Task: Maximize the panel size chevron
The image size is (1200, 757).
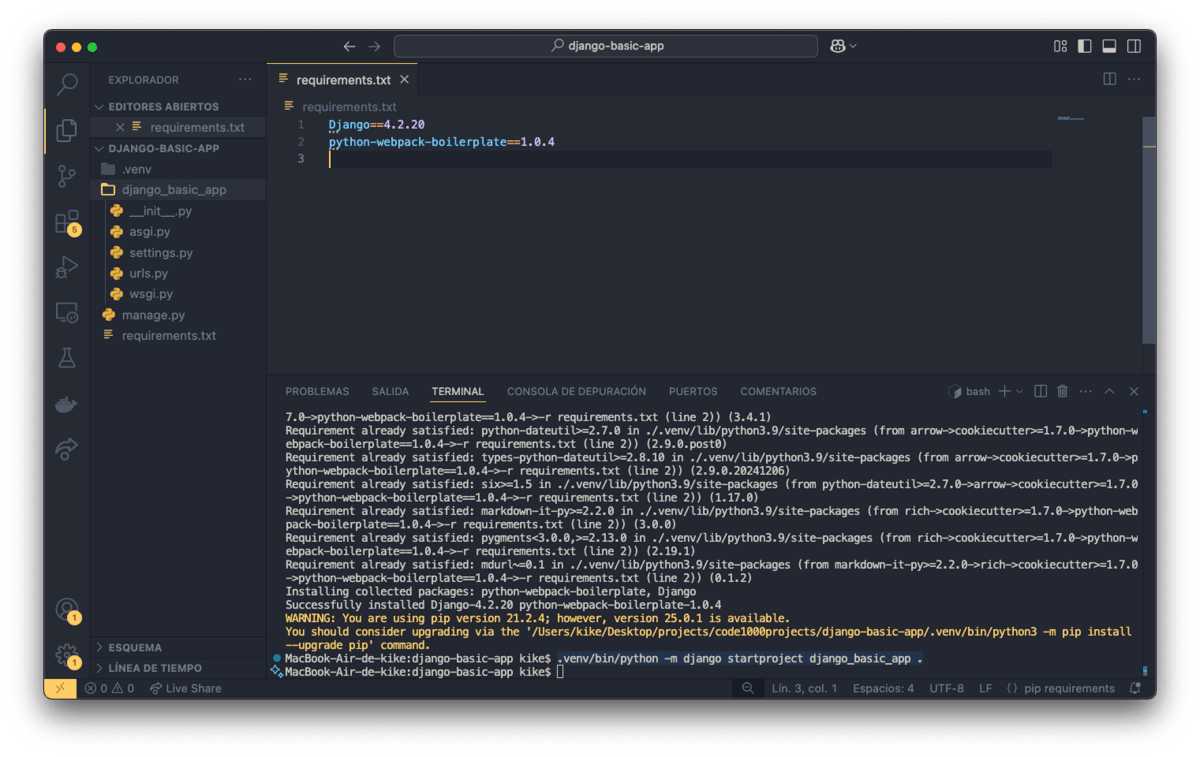Action: point(1109,391)
